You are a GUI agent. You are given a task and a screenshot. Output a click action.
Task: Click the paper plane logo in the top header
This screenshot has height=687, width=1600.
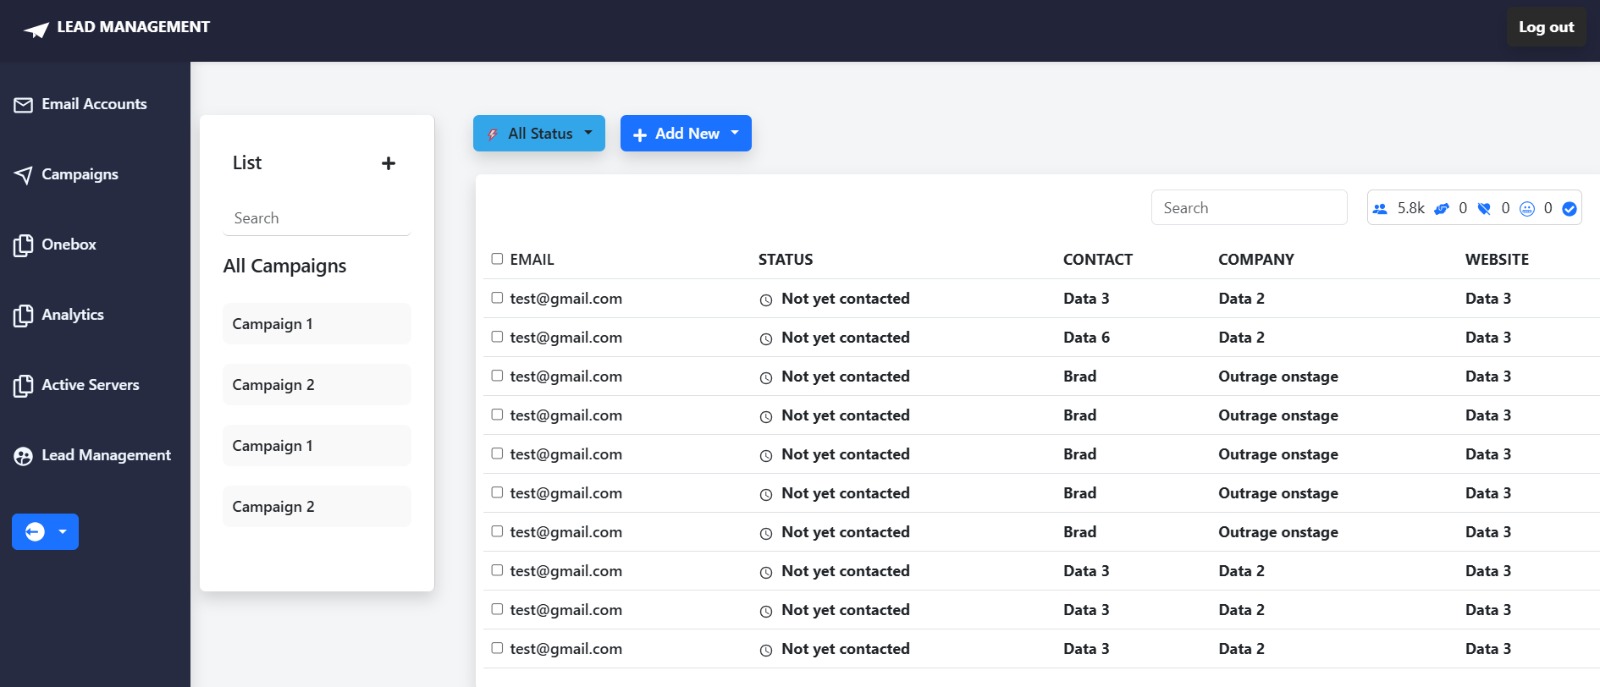[36, 29]
